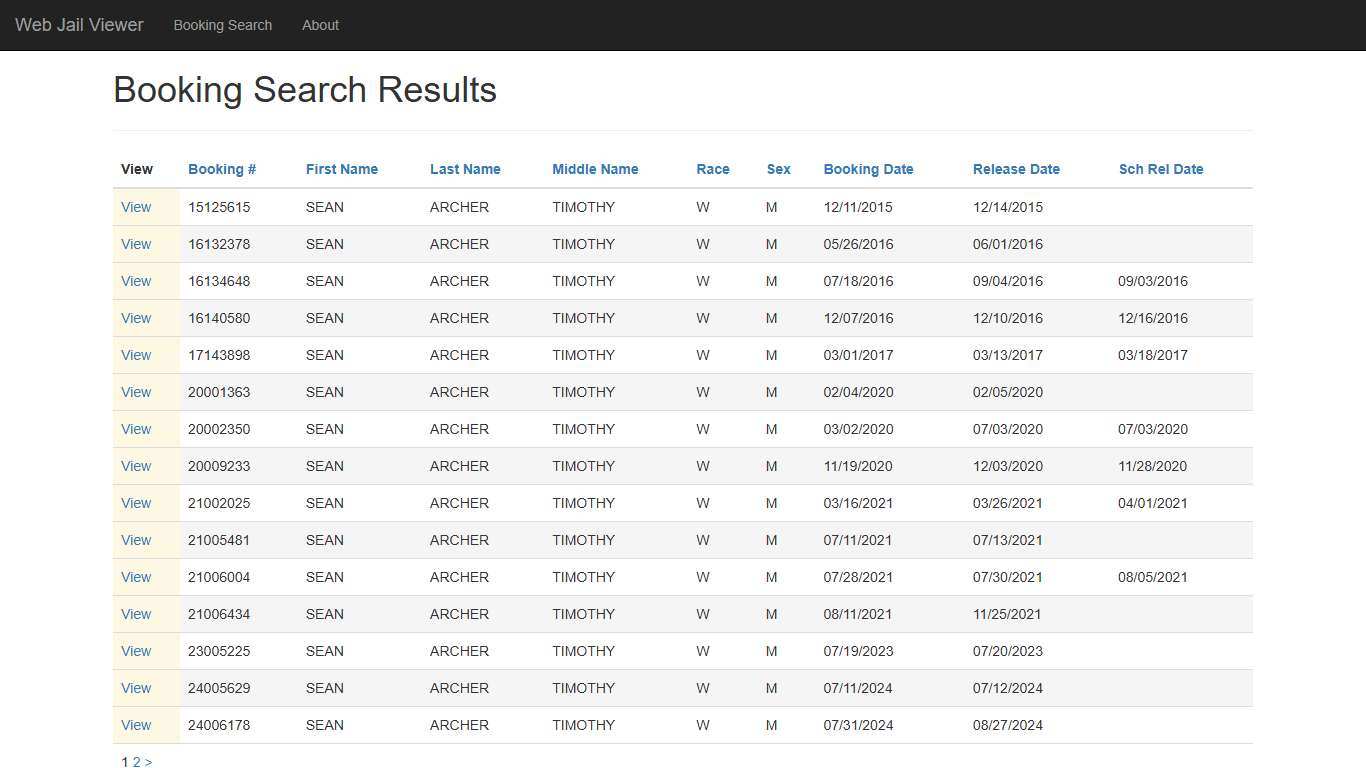The height and width of the screenshot is (768, 1366).
Task: Click the next page arrow
Action: (x=148, y=761)
